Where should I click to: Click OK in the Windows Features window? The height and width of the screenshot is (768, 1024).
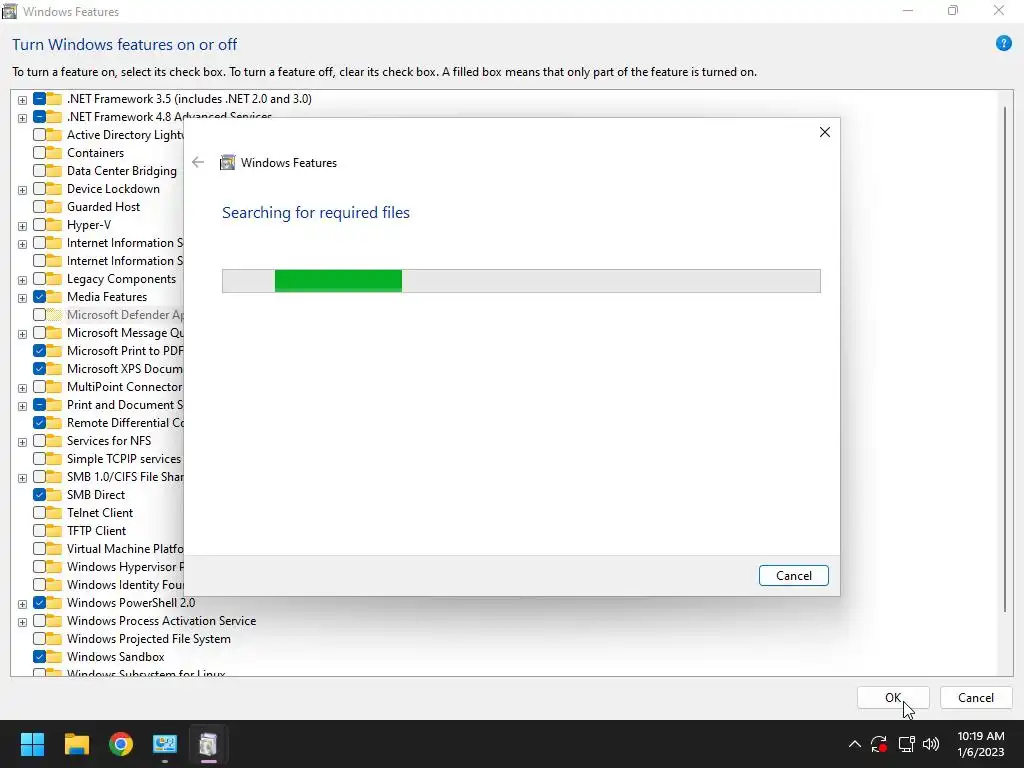[x=893, y=697]
